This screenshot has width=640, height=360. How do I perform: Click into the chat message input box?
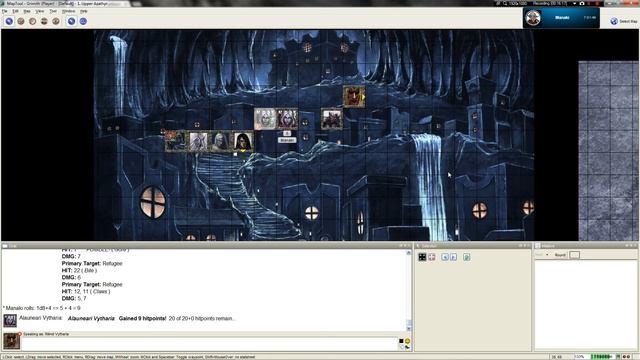[x=209, y=343]
